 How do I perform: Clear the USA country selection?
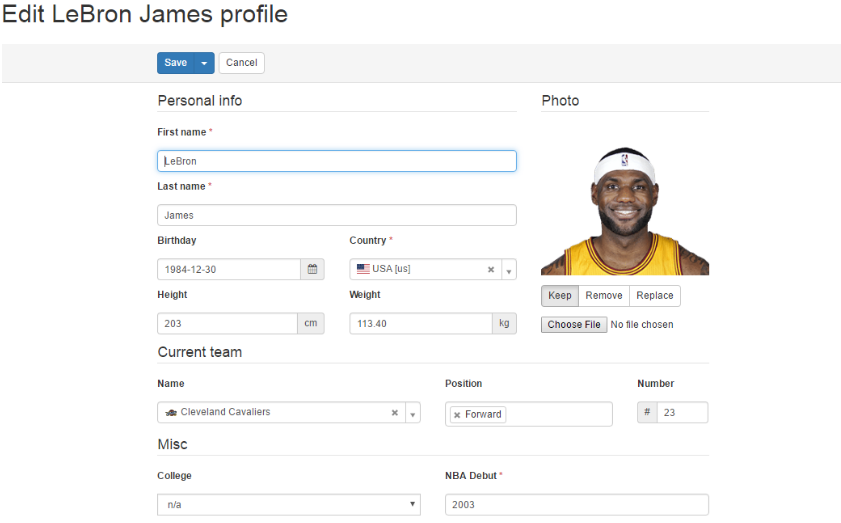[491, 269]
